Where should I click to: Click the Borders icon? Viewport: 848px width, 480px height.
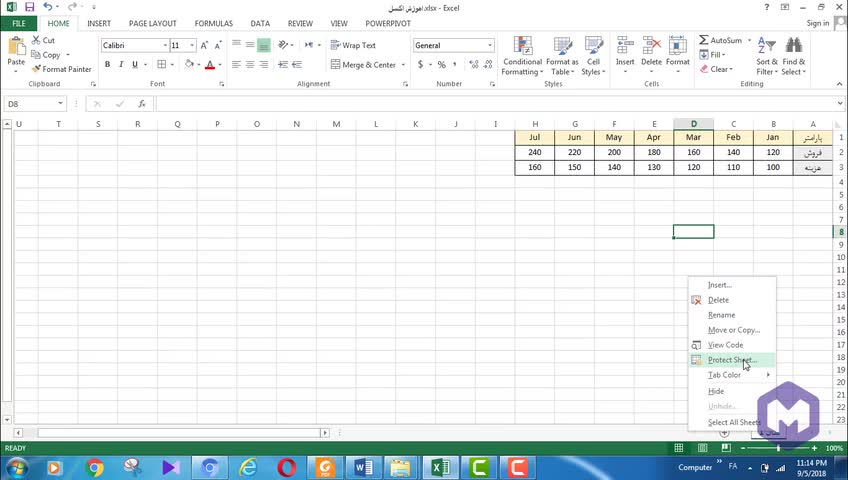click(161, 64)
